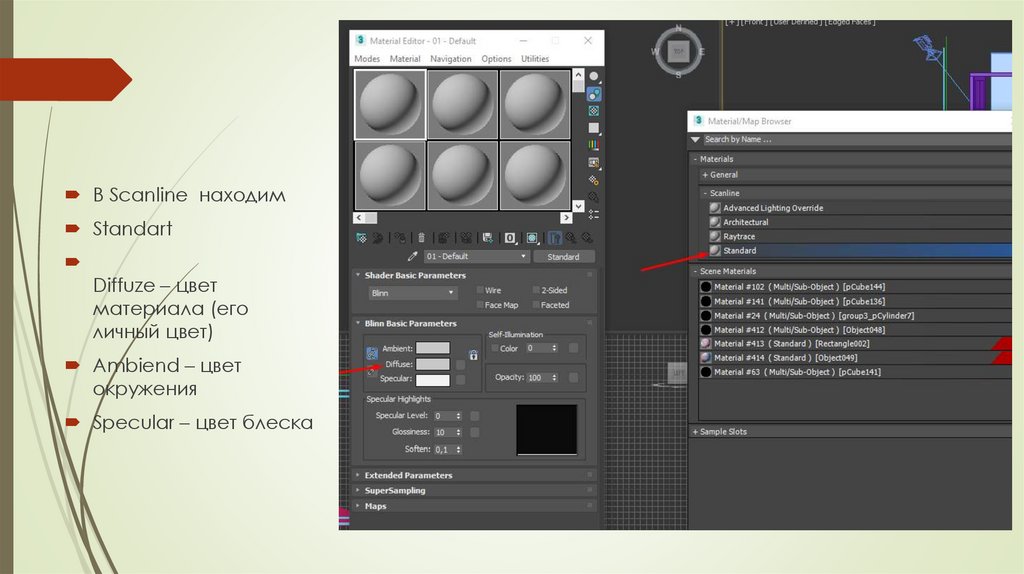Enable the Face Map checkbox
The height and width of the screenshot is (574, 1024).
(x=480, y=305)
